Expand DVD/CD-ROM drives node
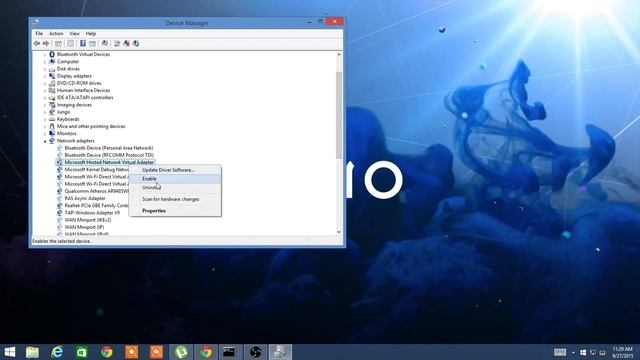Image resolution: width=640 pixels, height=360 pixels. coord(45,83)
